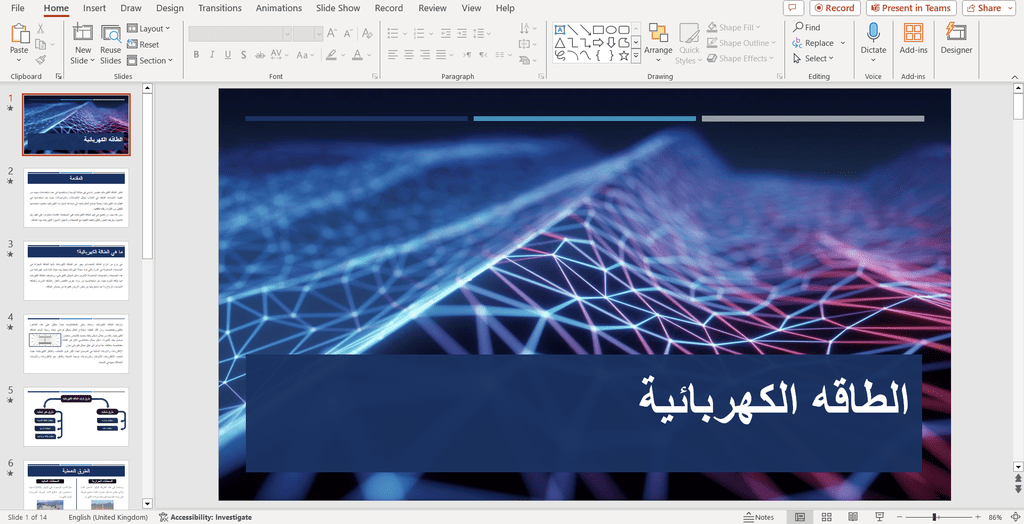Select the Text Box shape
This screenshot has width=1024, height=524.
tap(560, 29)
